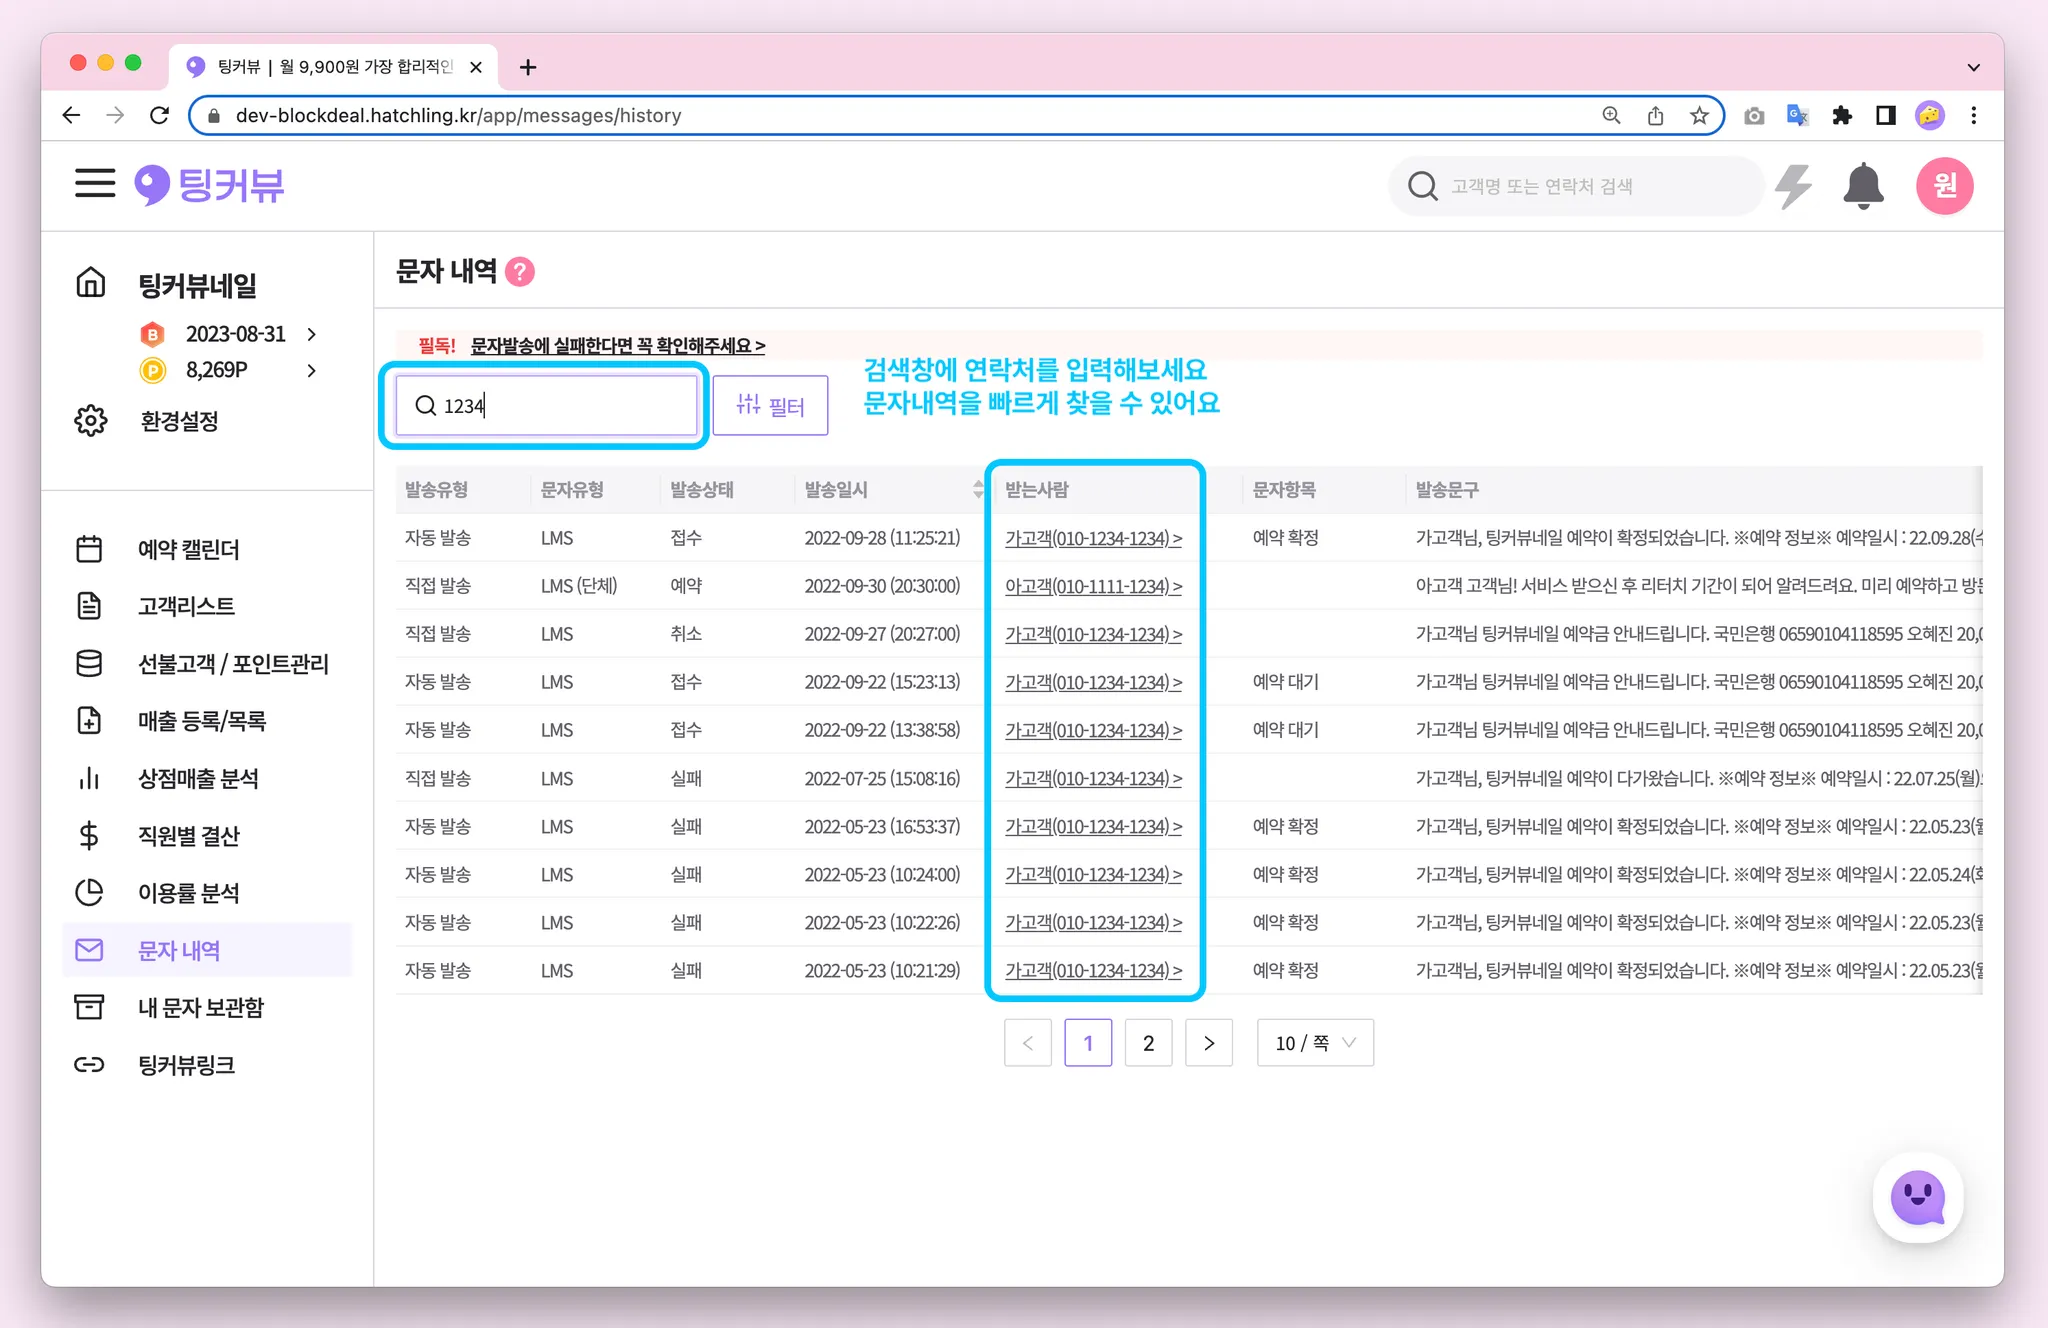
Task: Expand the 8,269P points chevron
Action: [x=312, y=370]
